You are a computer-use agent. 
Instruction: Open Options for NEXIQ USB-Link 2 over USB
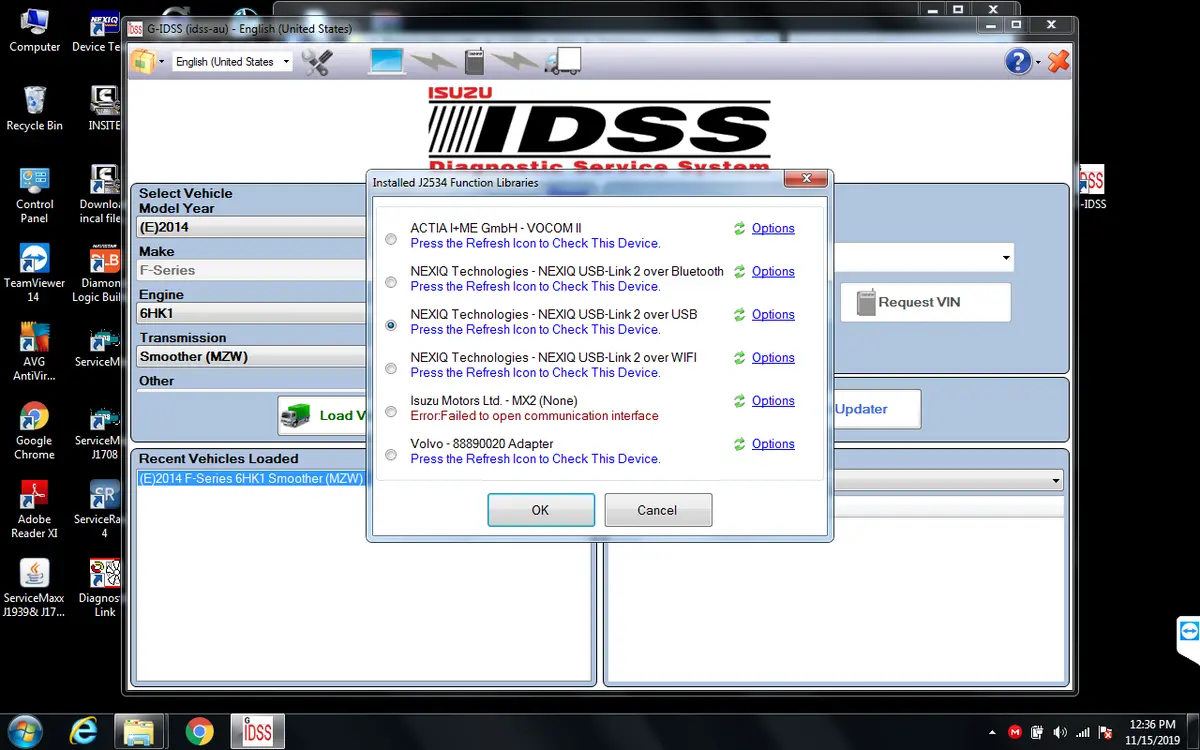[773, 314]
